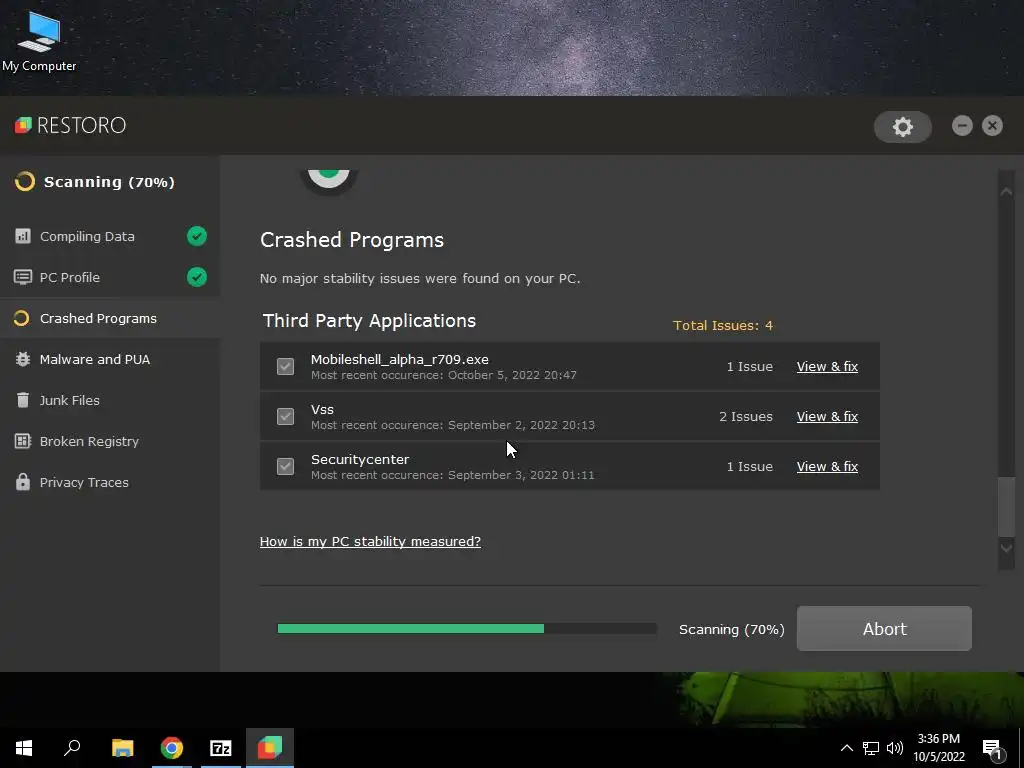
Task: Close the Restoro window
Action: tap(992, 125)
